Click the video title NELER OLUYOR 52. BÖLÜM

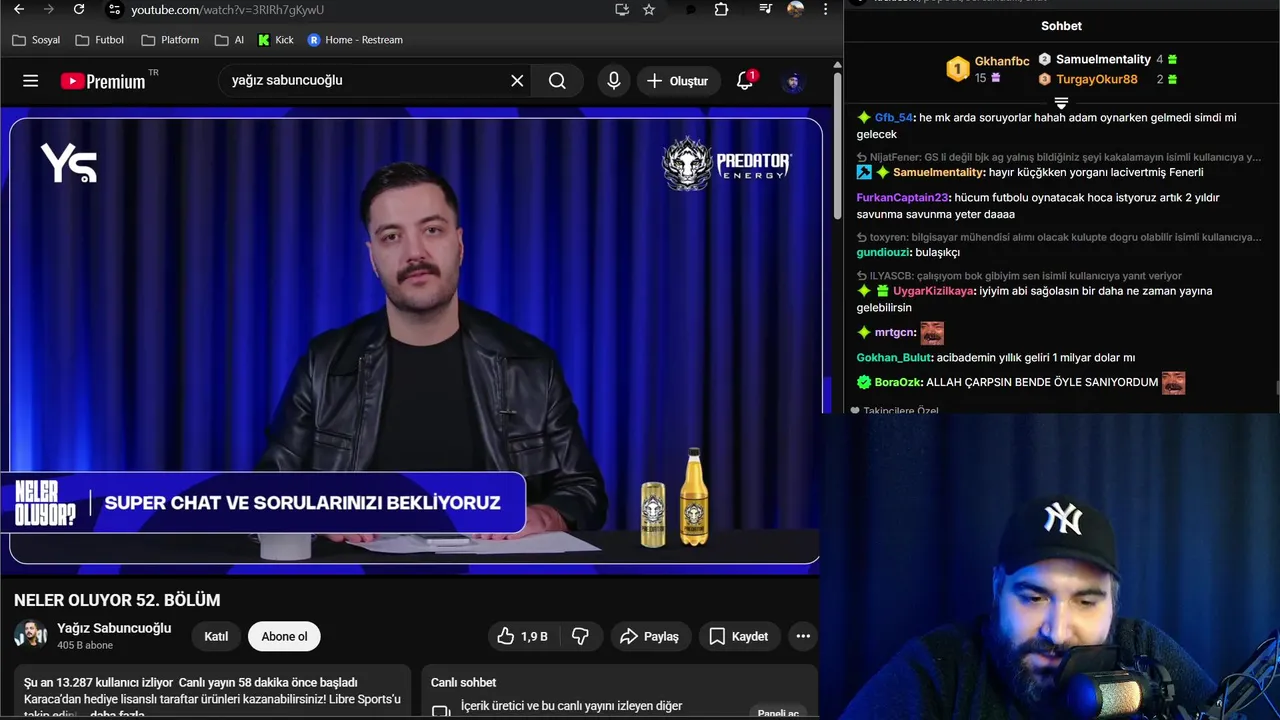(x=117, y=600)
